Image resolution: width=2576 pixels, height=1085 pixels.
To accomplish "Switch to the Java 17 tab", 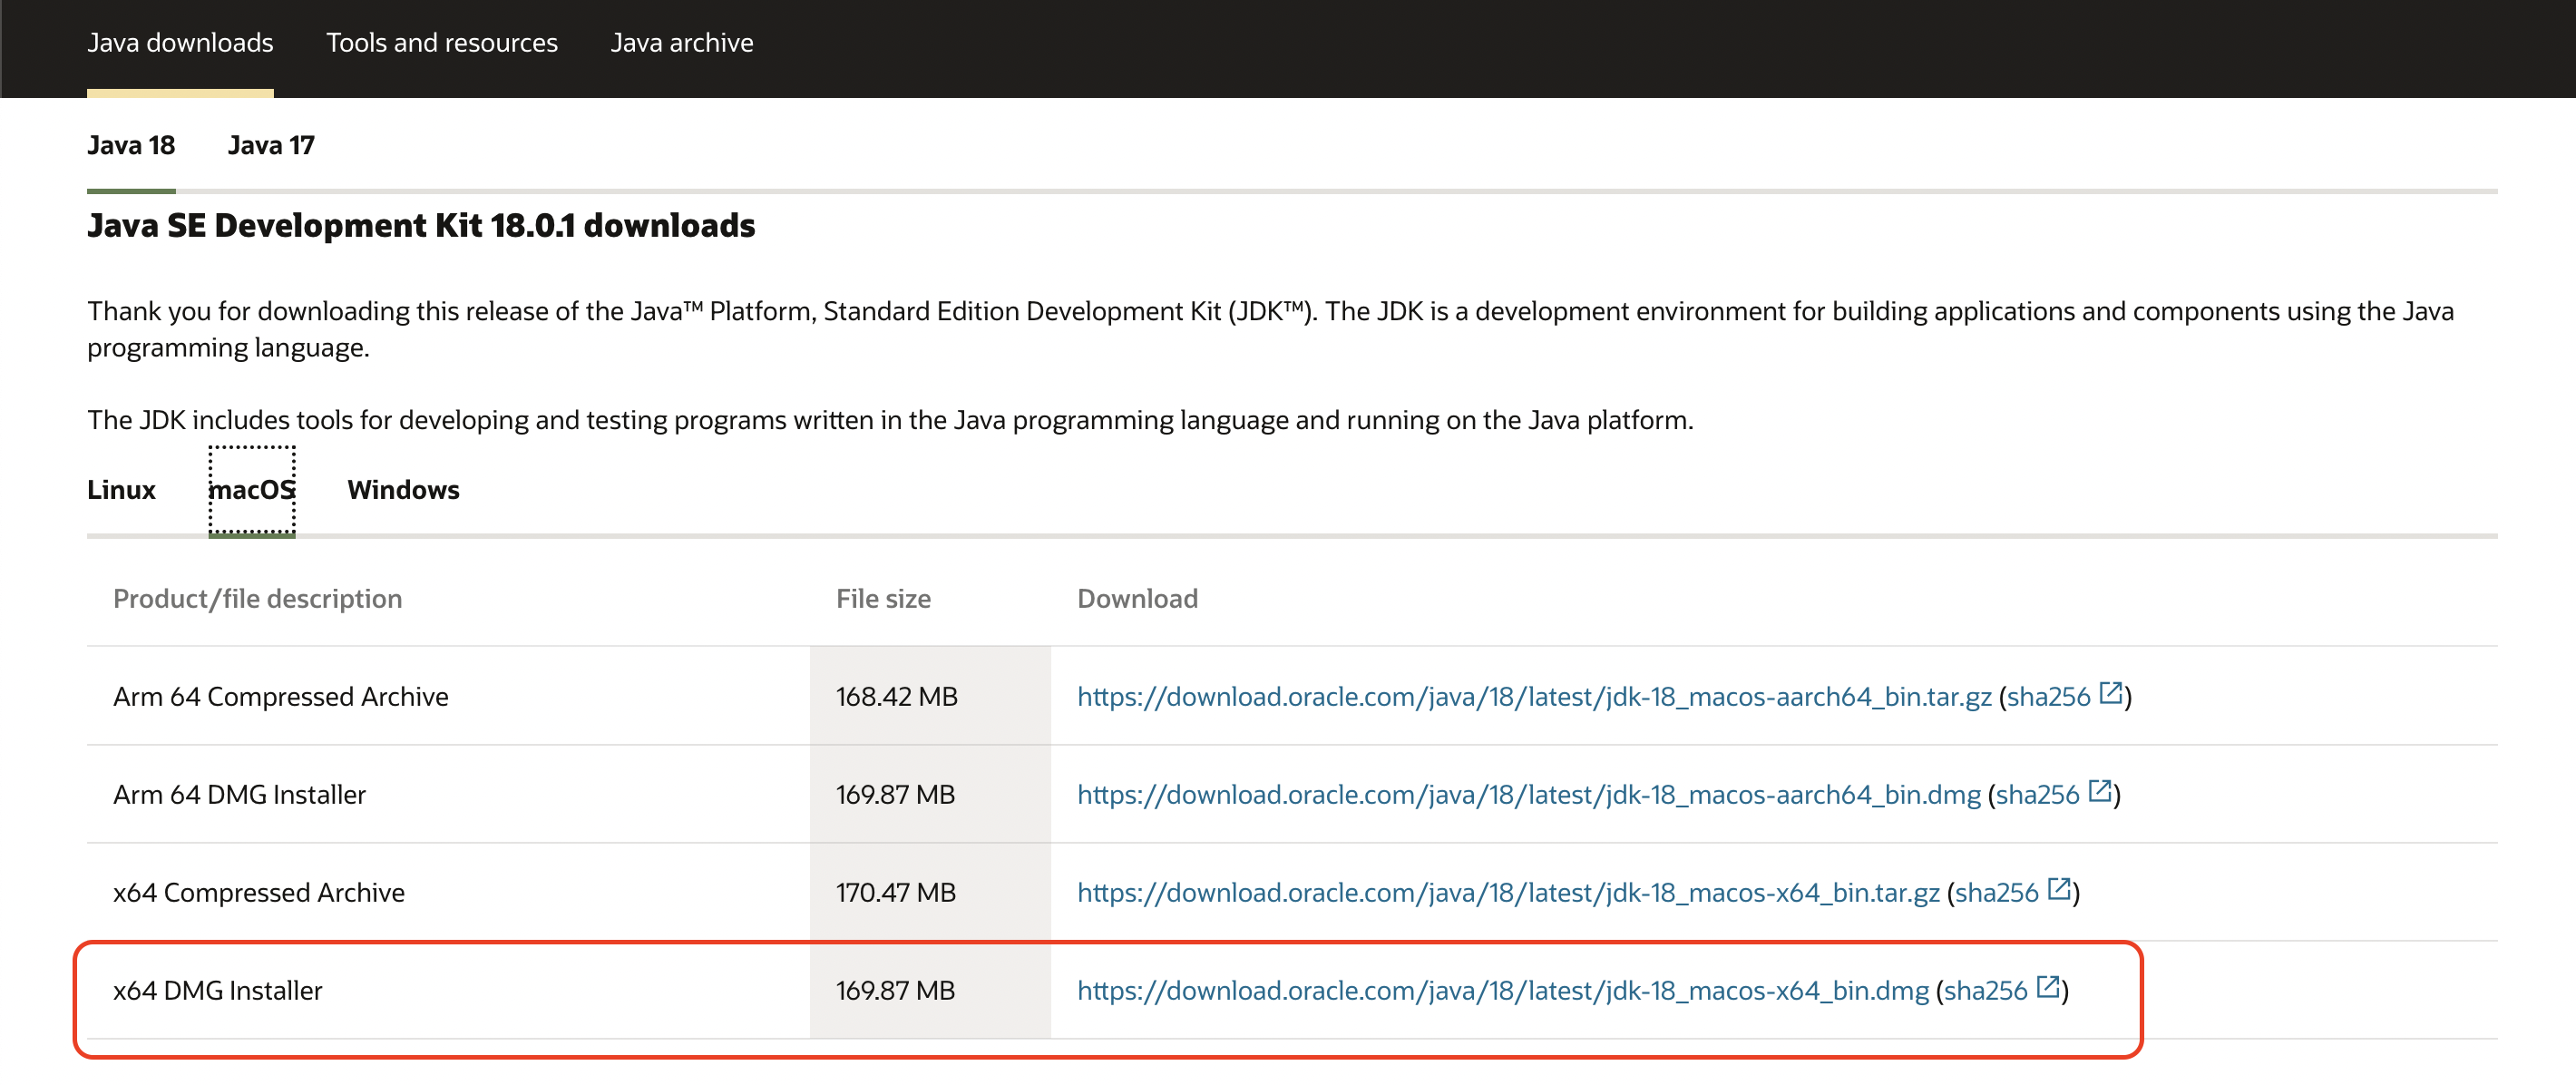I will point(271,146).
